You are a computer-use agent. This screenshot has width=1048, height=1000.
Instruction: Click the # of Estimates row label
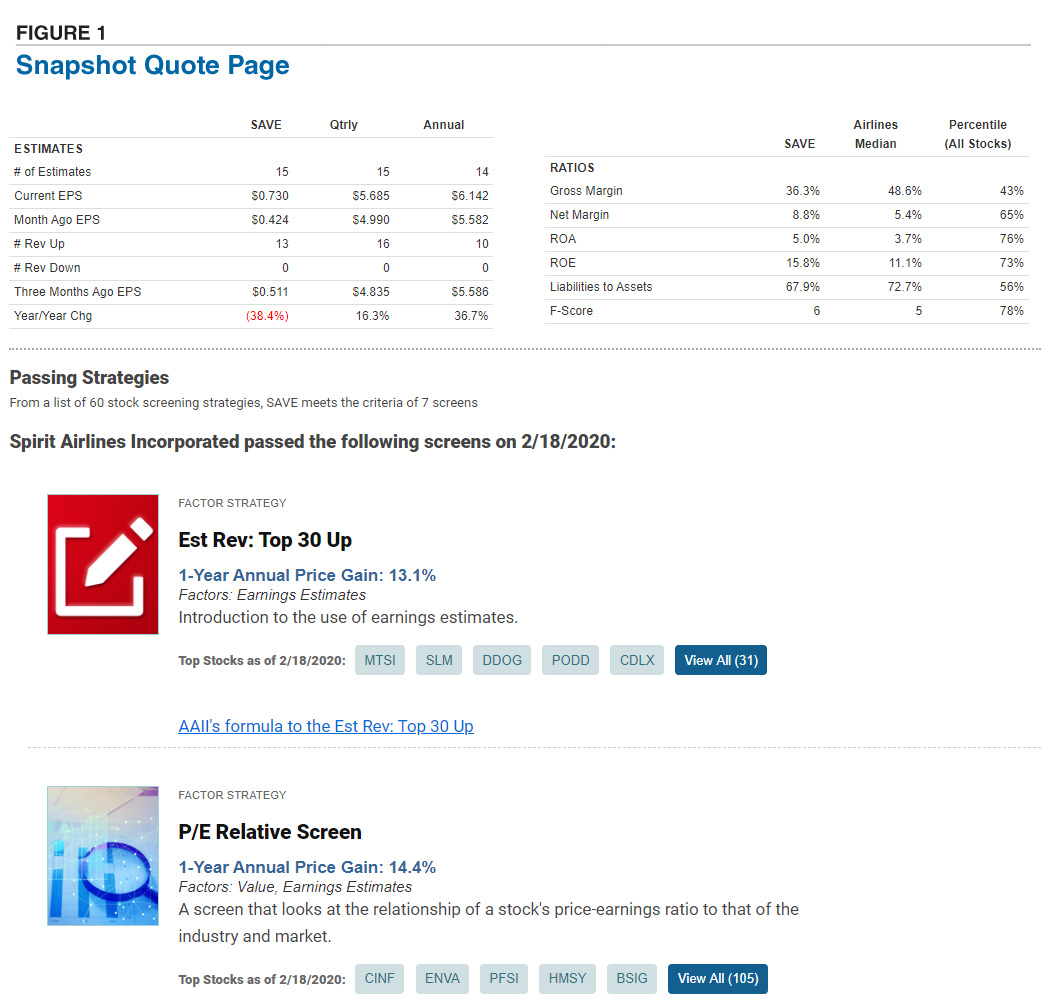click(52, 172)
